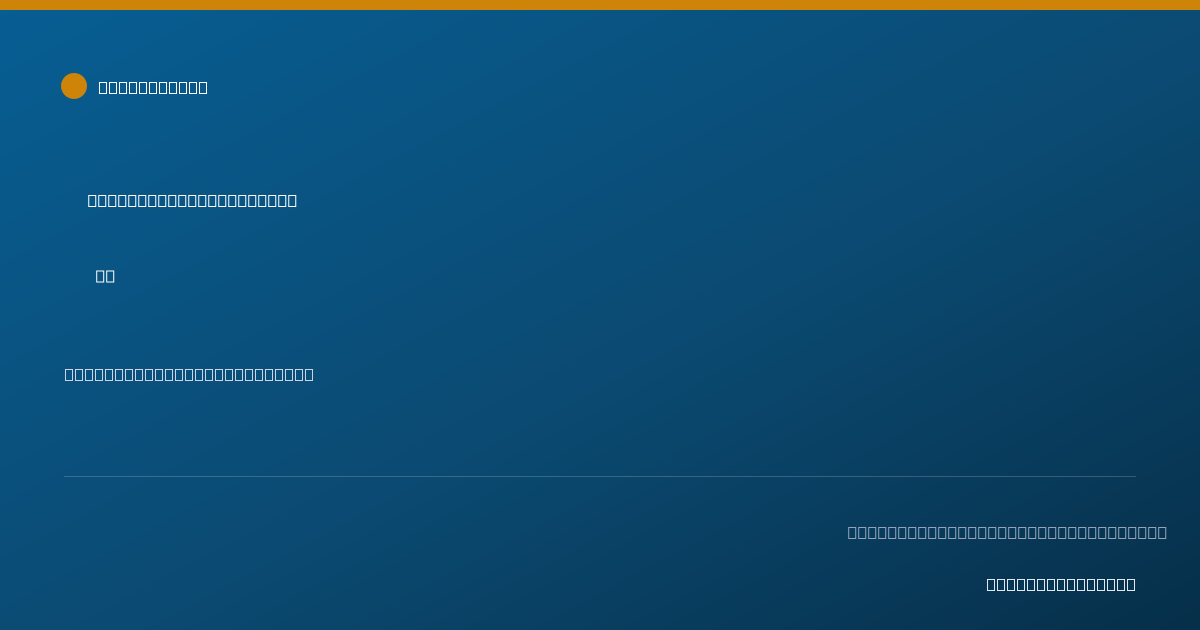Select the brand text beside the orange circle

coord(153,87)
